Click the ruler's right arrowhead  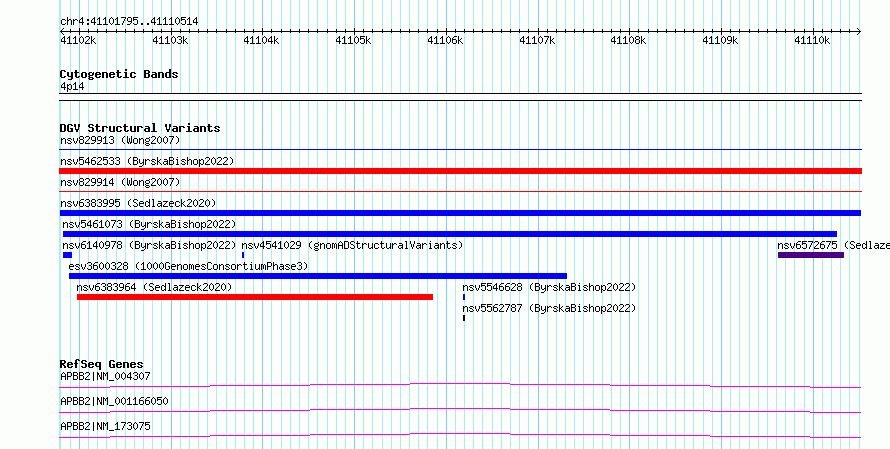(x=859, y=31)
